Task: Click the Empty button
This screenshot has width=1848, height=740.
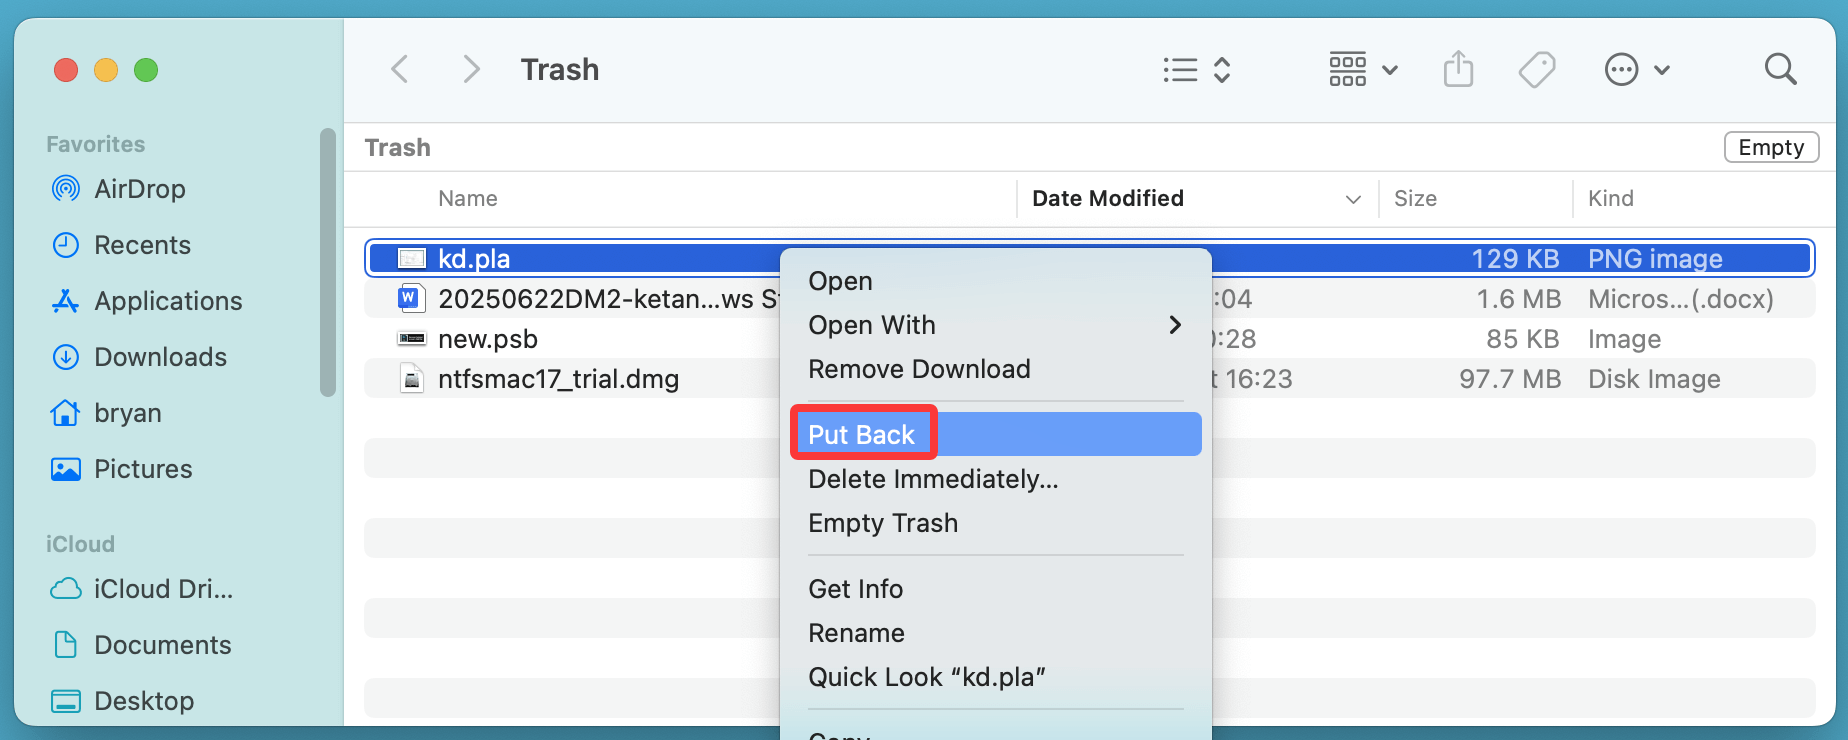Action: [1771, 147]
